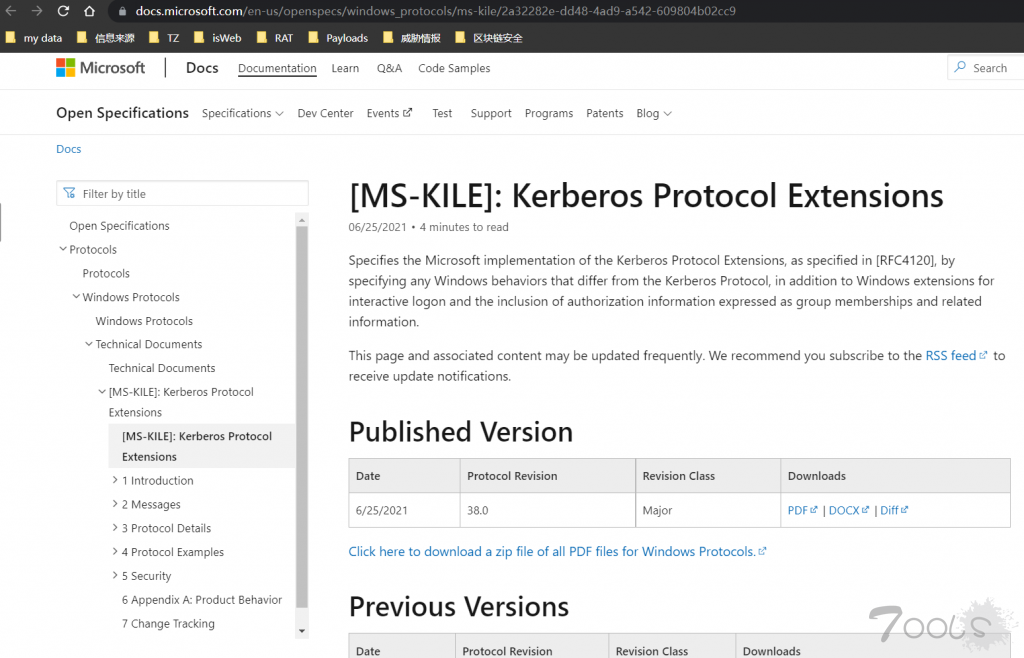Expand the 3 Protocol Details section

click(115, 527)
